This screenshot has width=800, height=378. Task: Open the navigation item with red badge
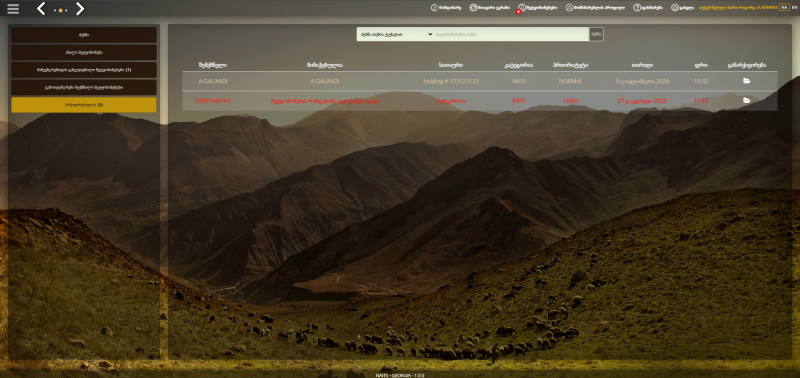click(x=538, y=8)
